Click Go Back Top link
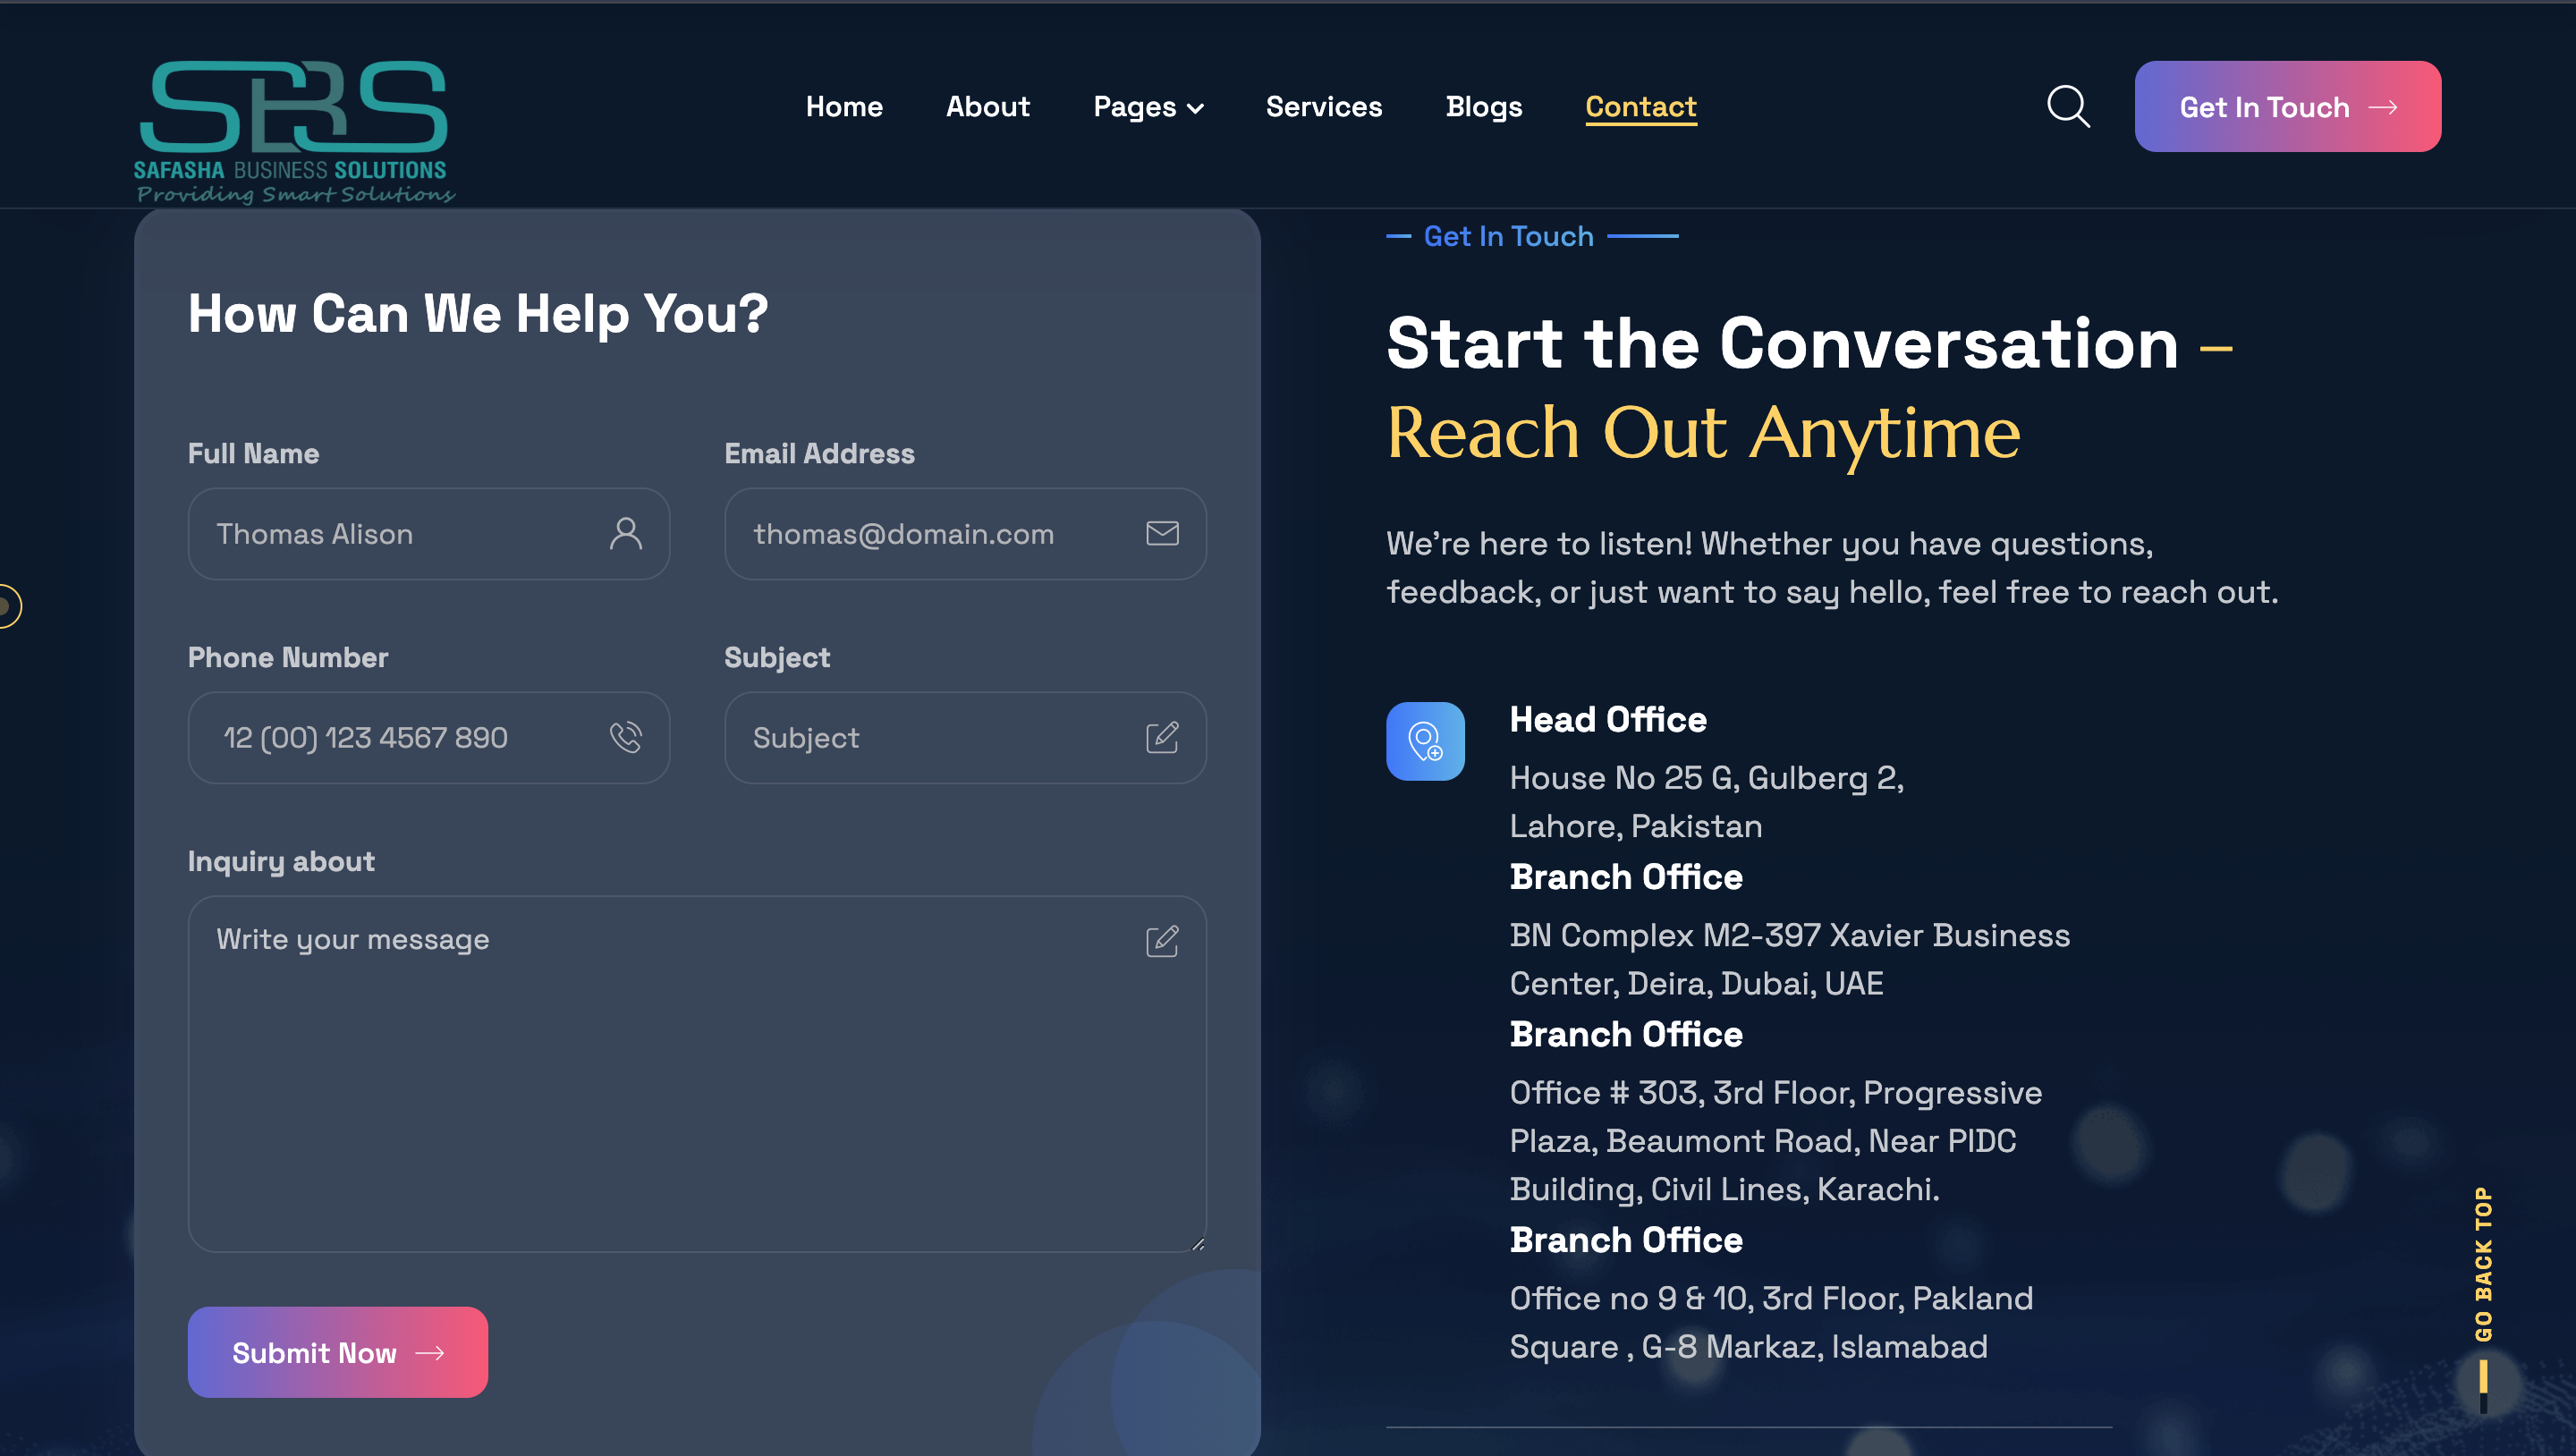The width and height of the screenshot is (2576, 1456). pyautogui.click(x=2483, y=1264)
